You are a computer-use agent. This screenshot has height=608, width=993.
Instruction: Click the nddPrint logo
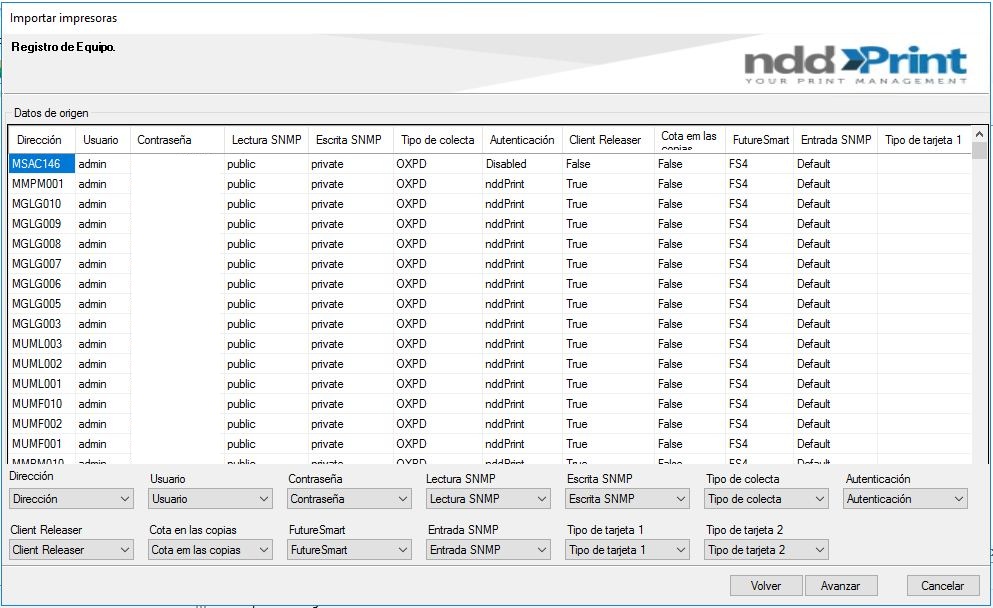[856, 64]
